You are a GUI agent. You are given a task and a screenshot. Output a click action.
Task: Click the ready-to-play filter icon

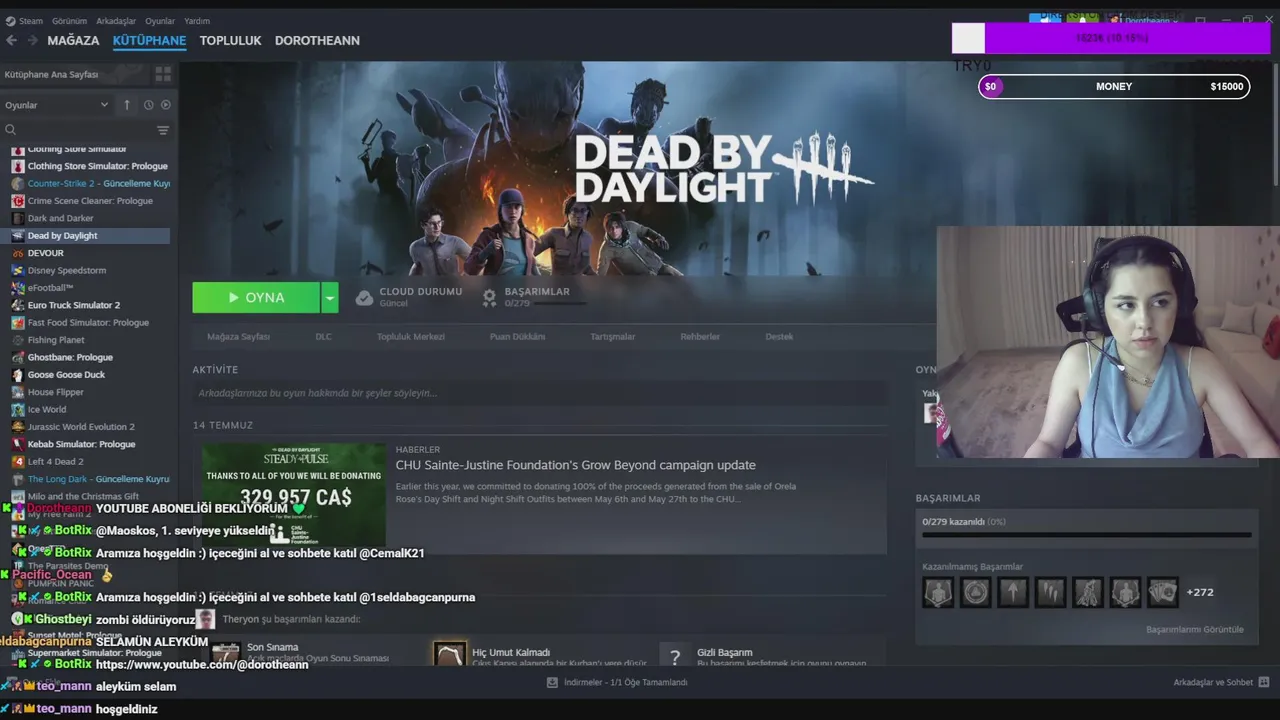(x=166, y=105)
